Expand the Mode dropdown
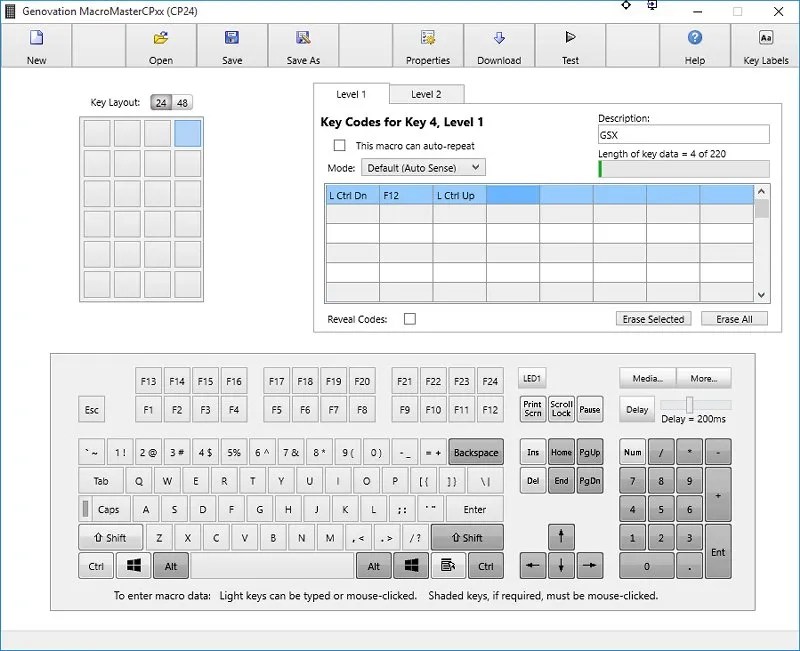Image resolution: width=800 pixels, height=651 pixels. 423,167
